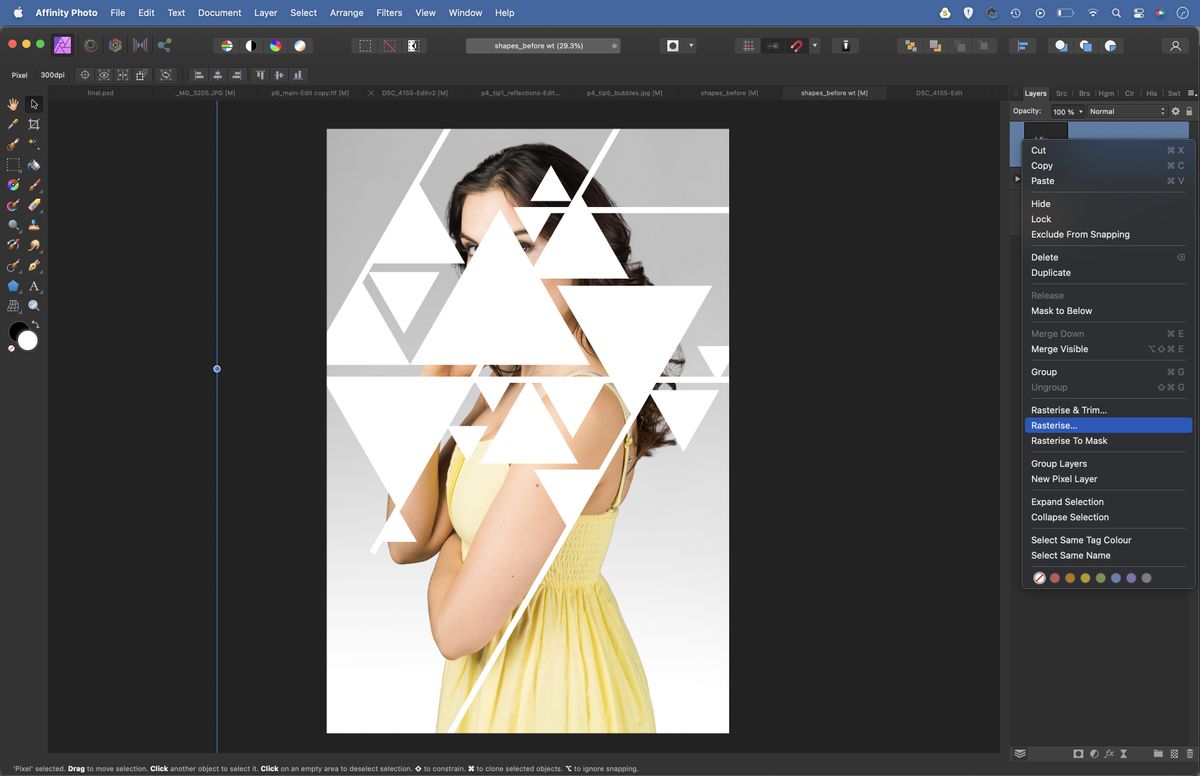Select the Flood Fill tool
This screenshot has height=776, width=1200.
pos(33,165)
